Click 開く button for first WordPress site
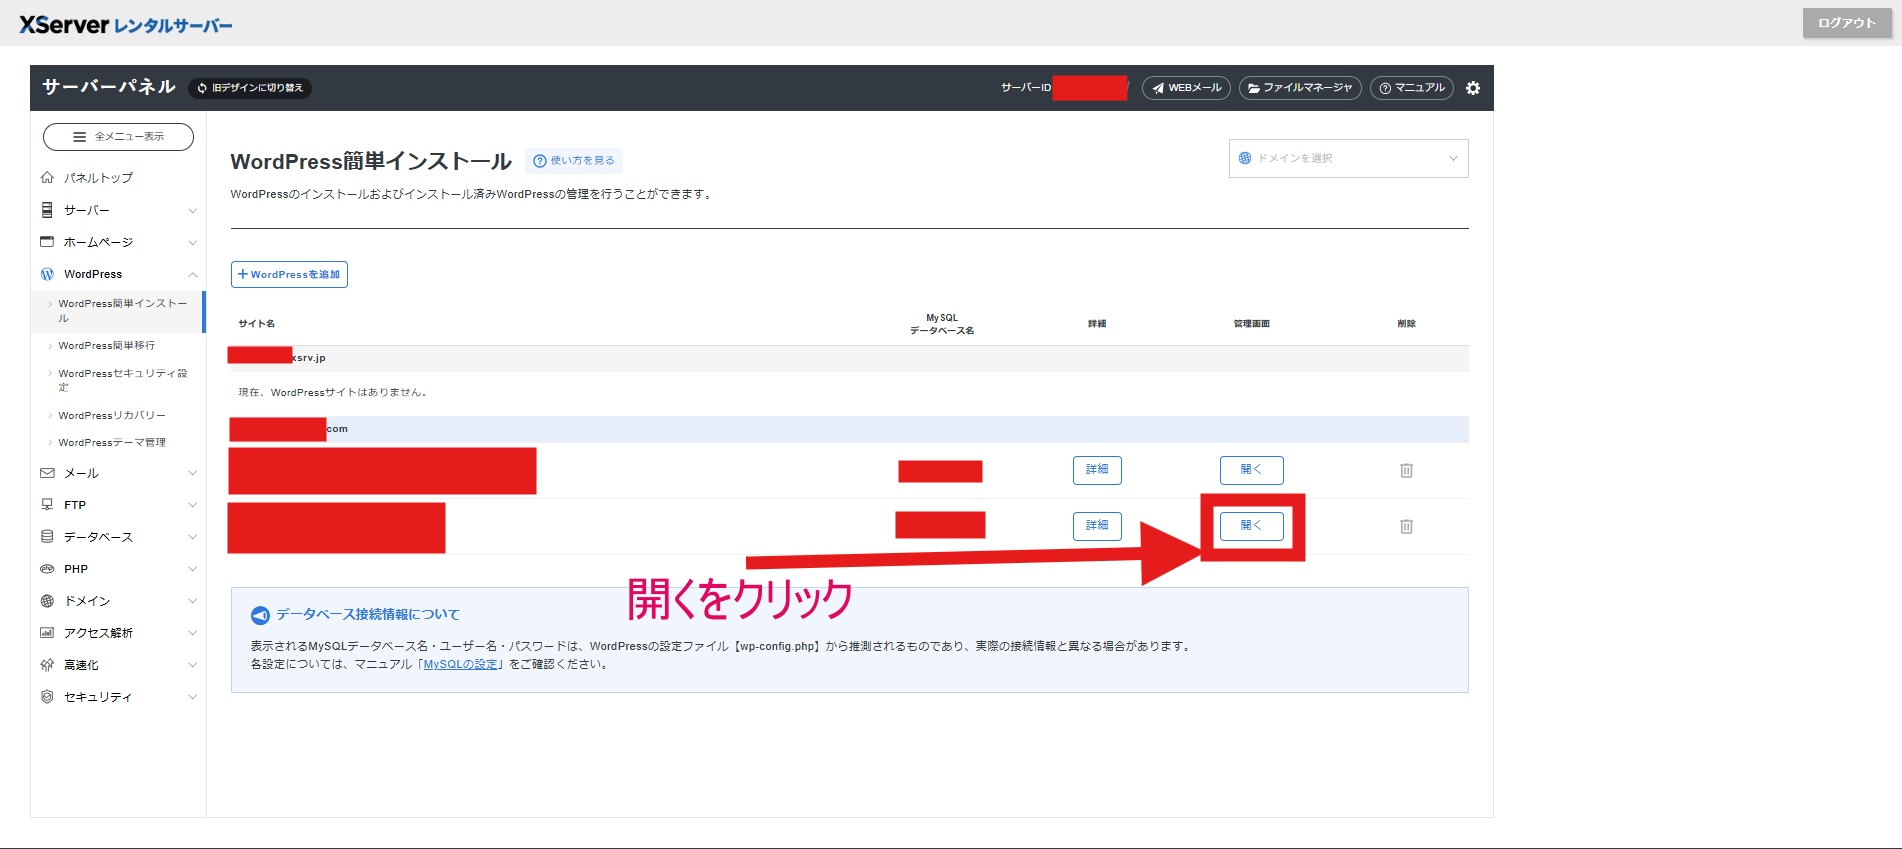 click(1251, 470)
